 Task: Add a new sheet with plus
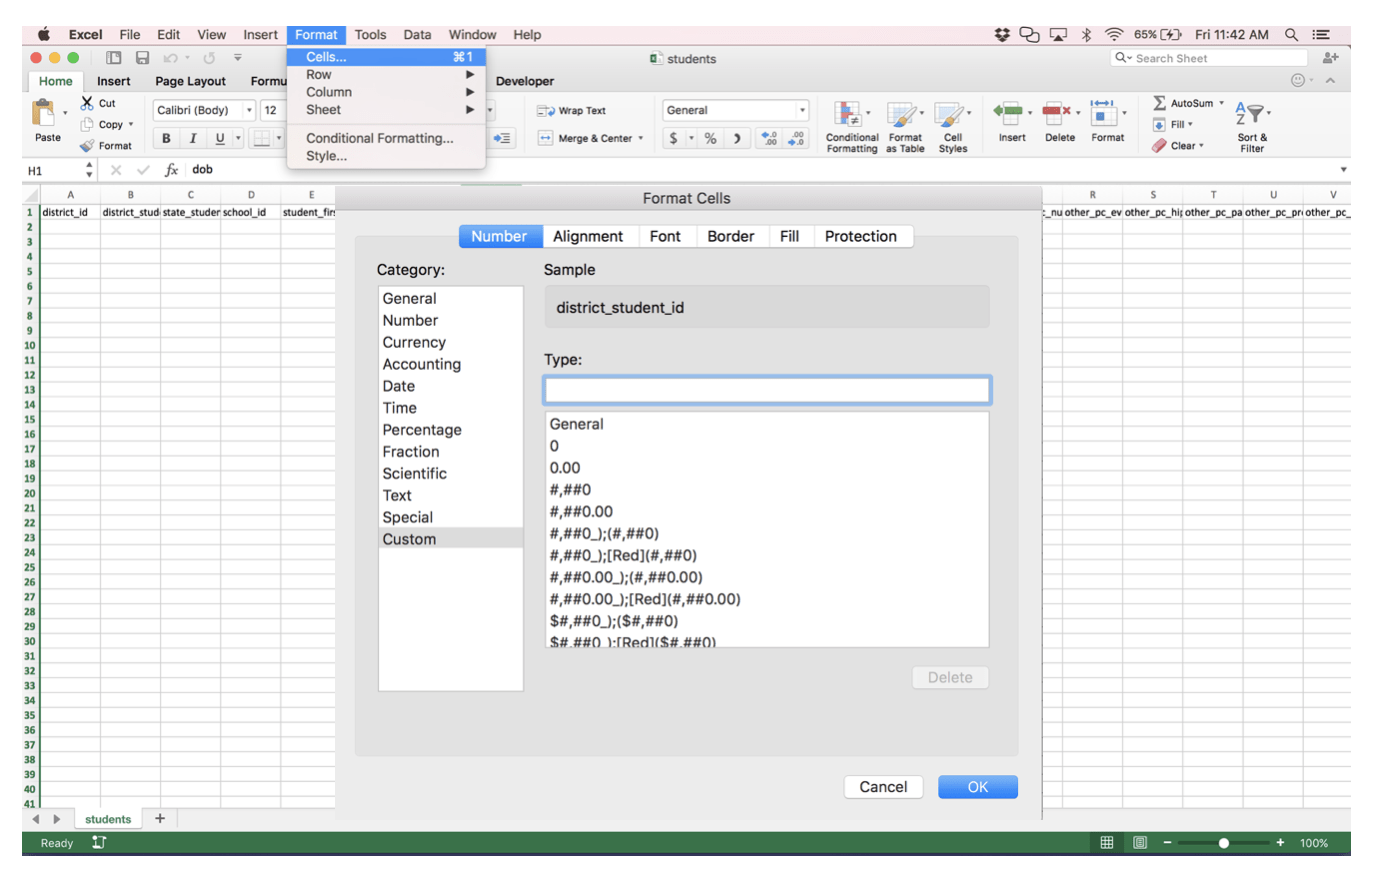pyautogui.click(x=160, y=819)
